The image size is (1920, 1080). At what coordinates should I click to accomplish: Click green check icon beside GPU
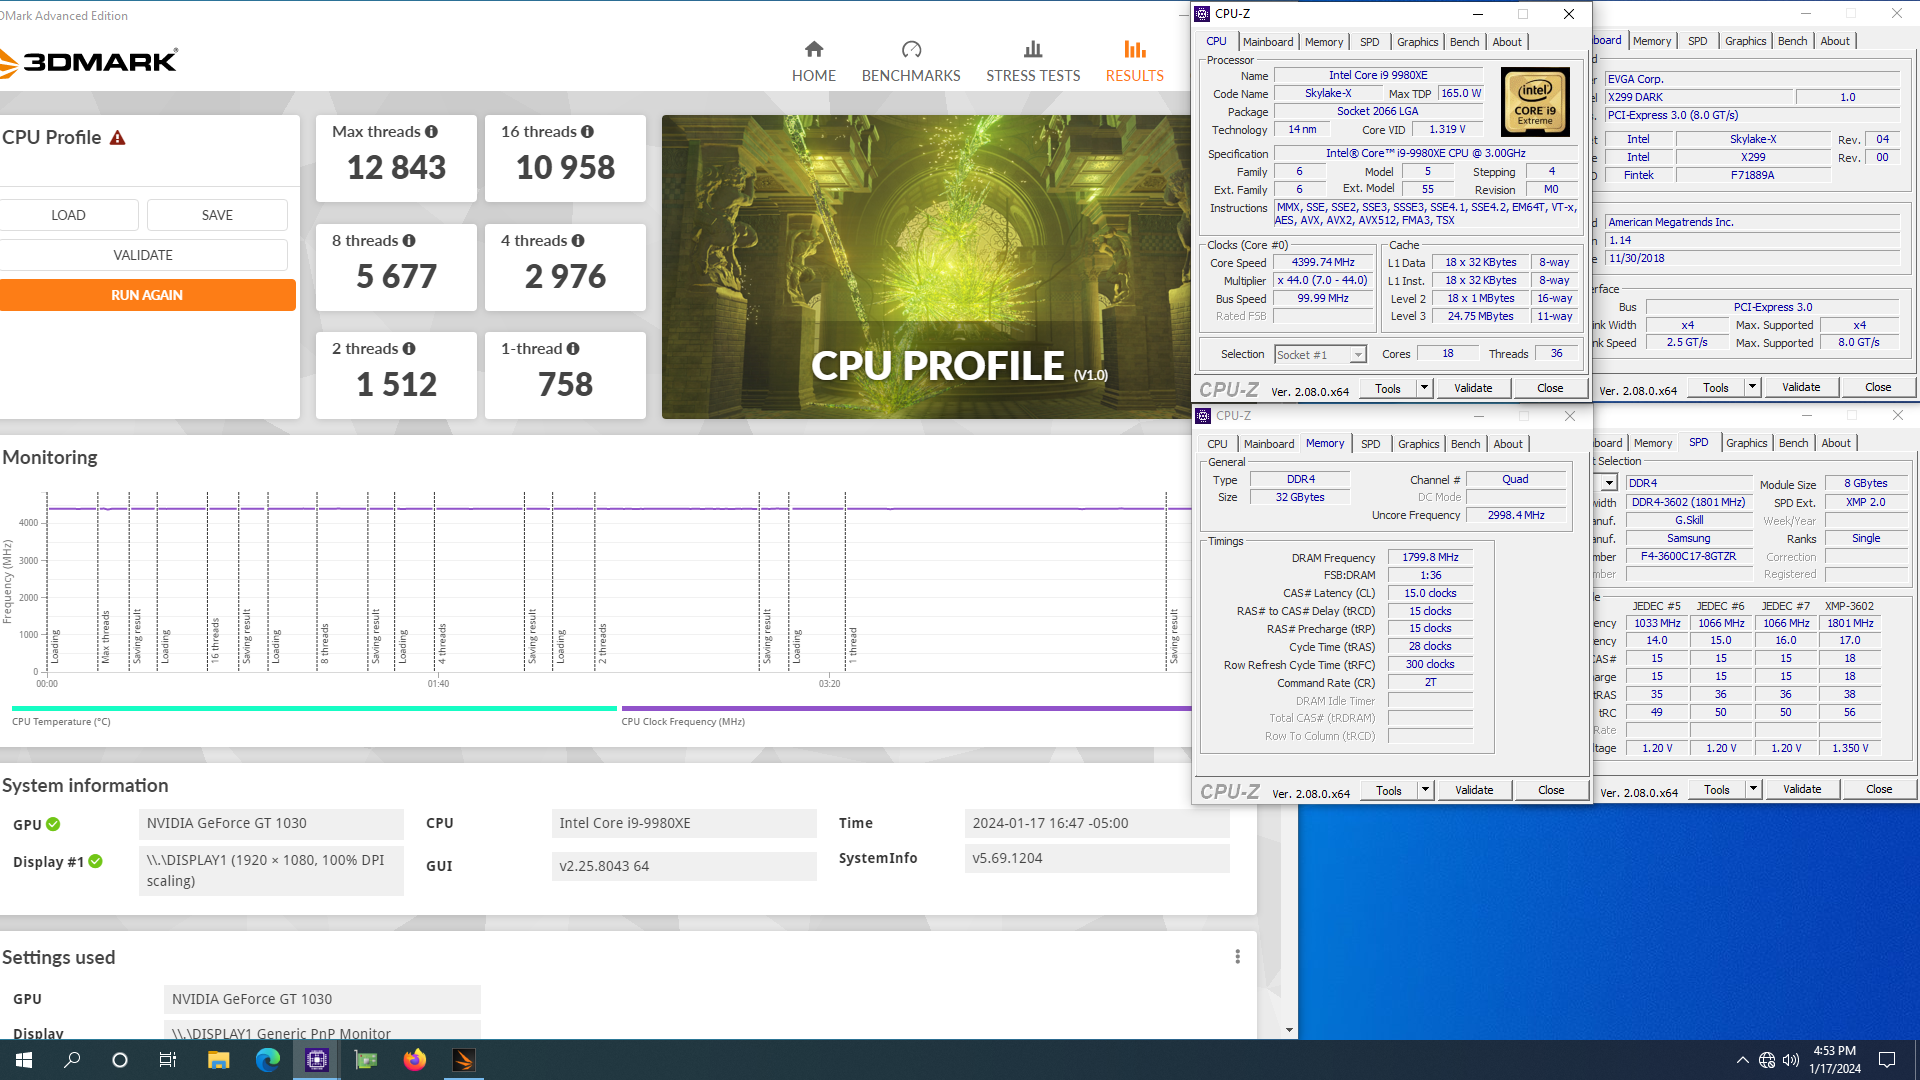coord(53,824)
